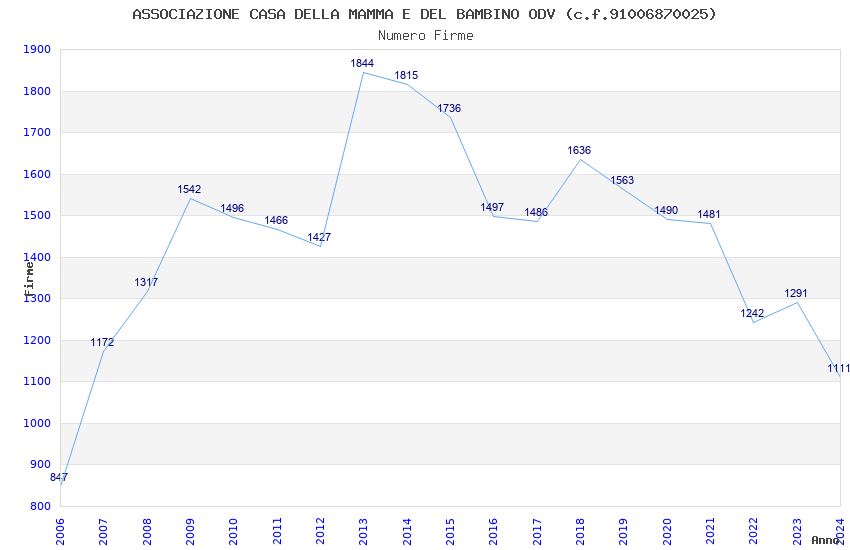Click the 2019 x-axis year label
The height and width of the screenshot is (550, 850).
[x=623, y=532]
